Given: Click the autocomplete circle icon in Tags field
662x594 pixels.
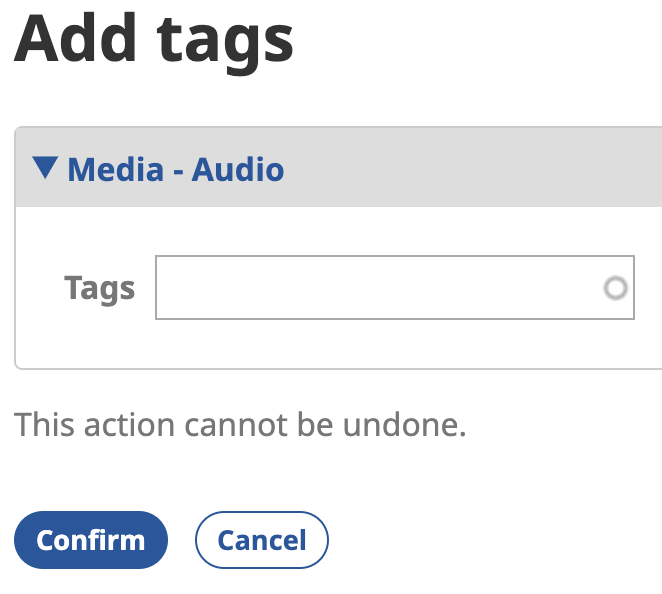Looking at the screenshot, I should [x=616, y=289].
